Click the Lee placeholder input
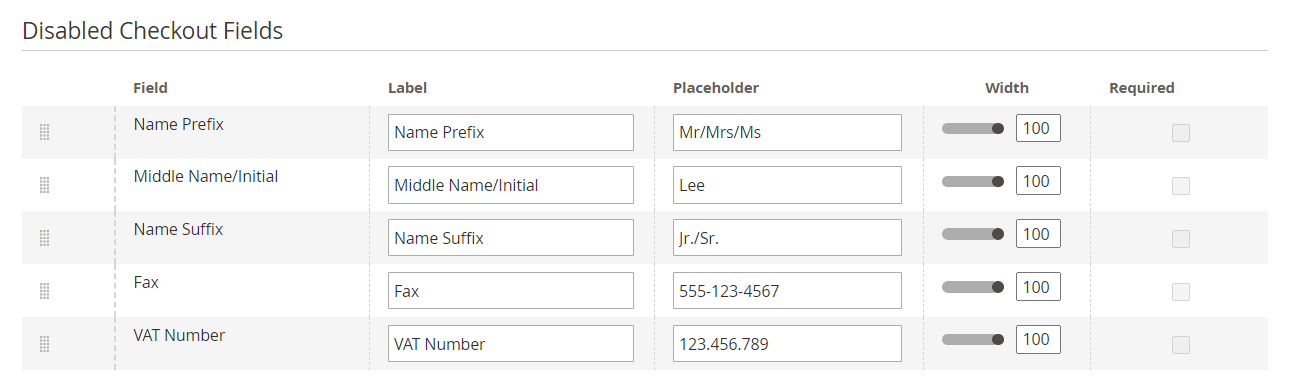This screenshot has width=1300, height=392. pyautogui.click(x=787, y=185)
